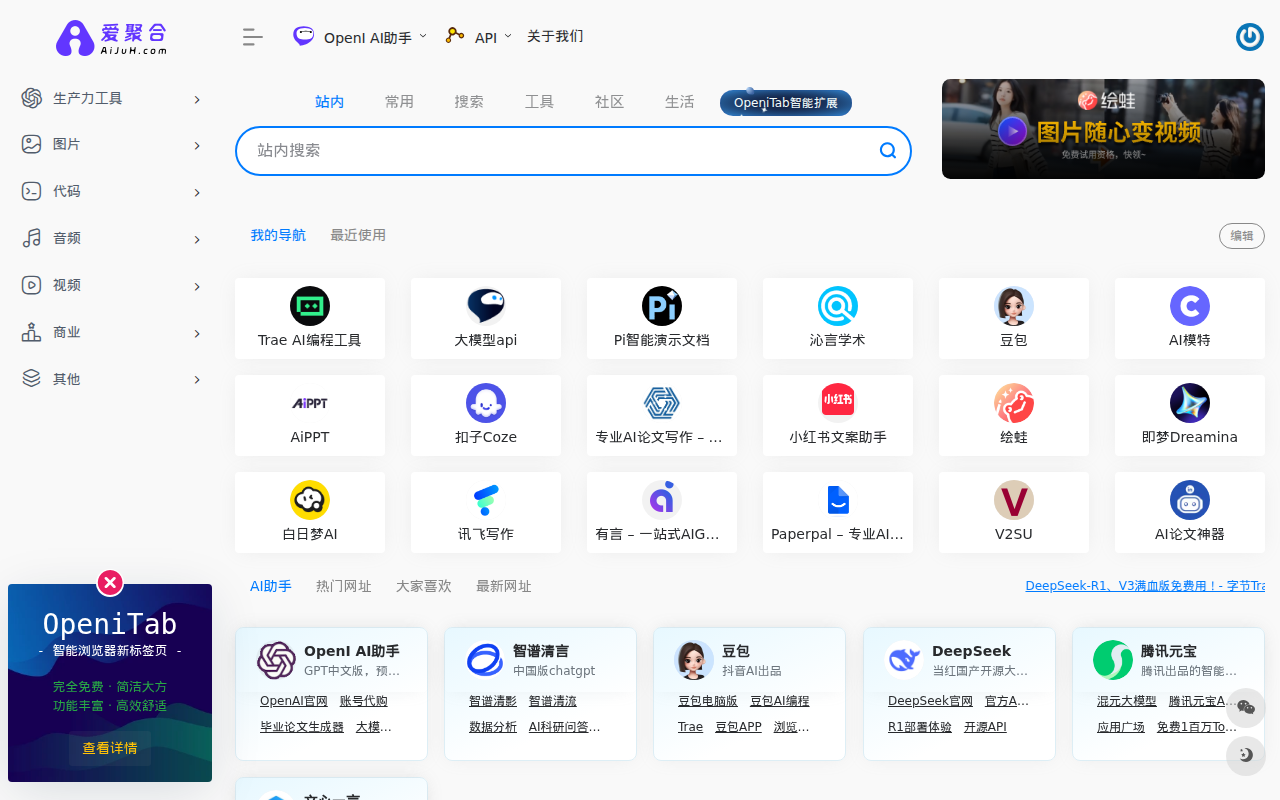Select the 工具 search tab
The height and width of the screenshot is (800, 1280).
pos(539,102)
